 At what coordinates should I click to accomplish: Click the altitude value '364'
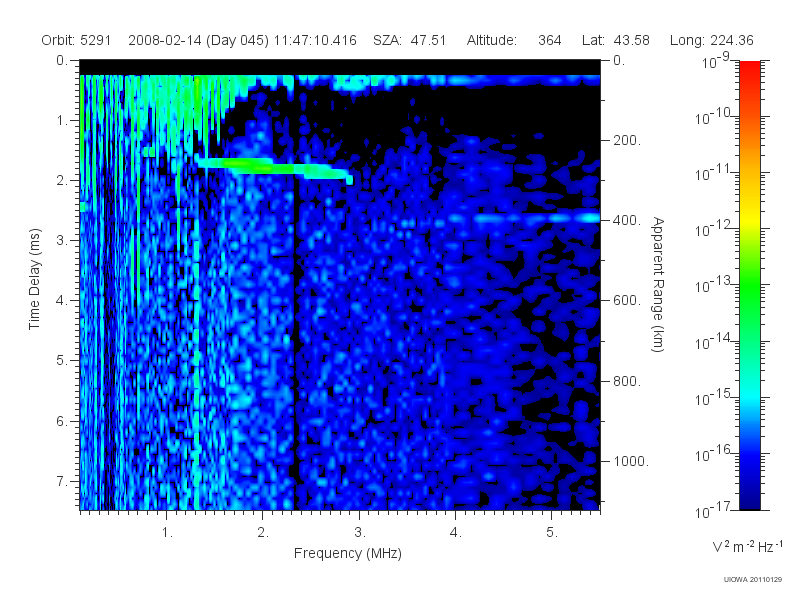549,40
